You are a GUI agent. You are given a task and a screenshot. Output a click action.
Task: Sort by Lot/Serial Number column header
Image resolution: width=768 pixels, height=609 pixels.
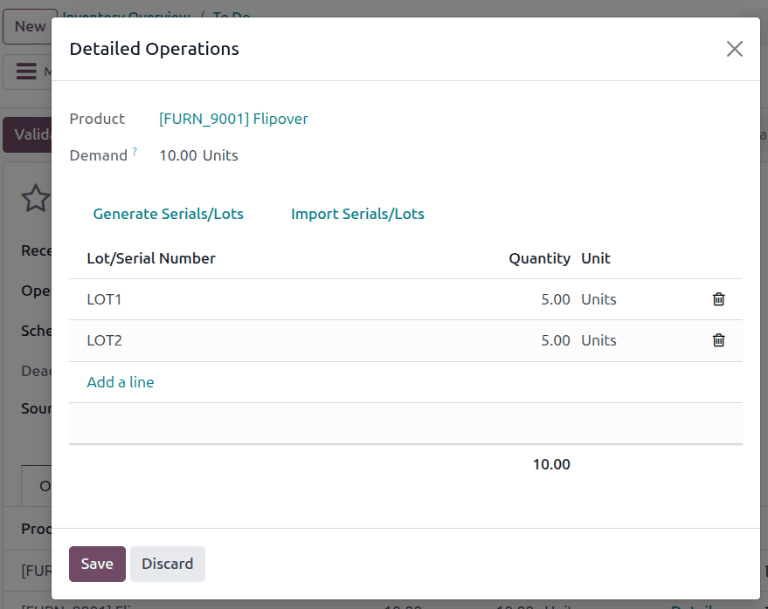click(151, 258)
